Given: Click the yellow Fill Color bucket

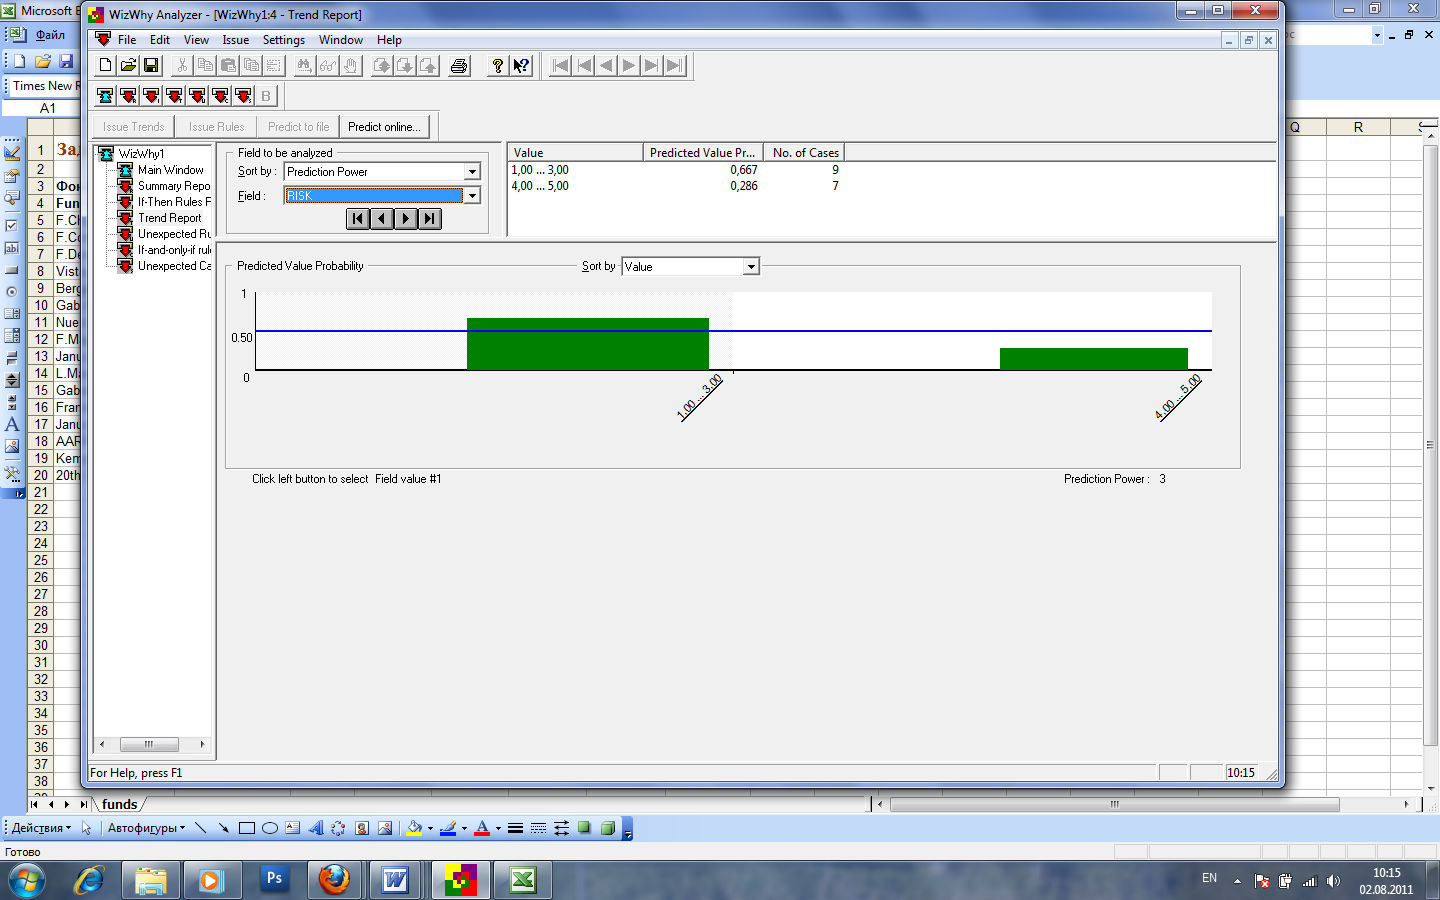Looking at the screenshot, I should click(x=414, y=828).
